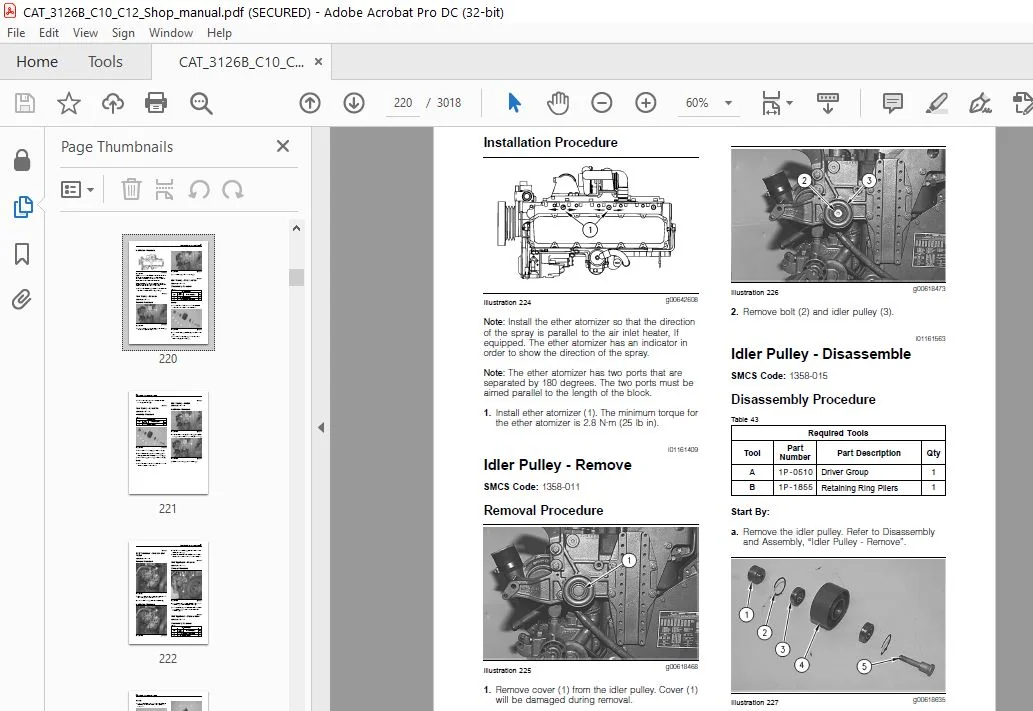Go to previous page arrow
Viewport: 1033px width, 711px height.
(x=310, y=103)
